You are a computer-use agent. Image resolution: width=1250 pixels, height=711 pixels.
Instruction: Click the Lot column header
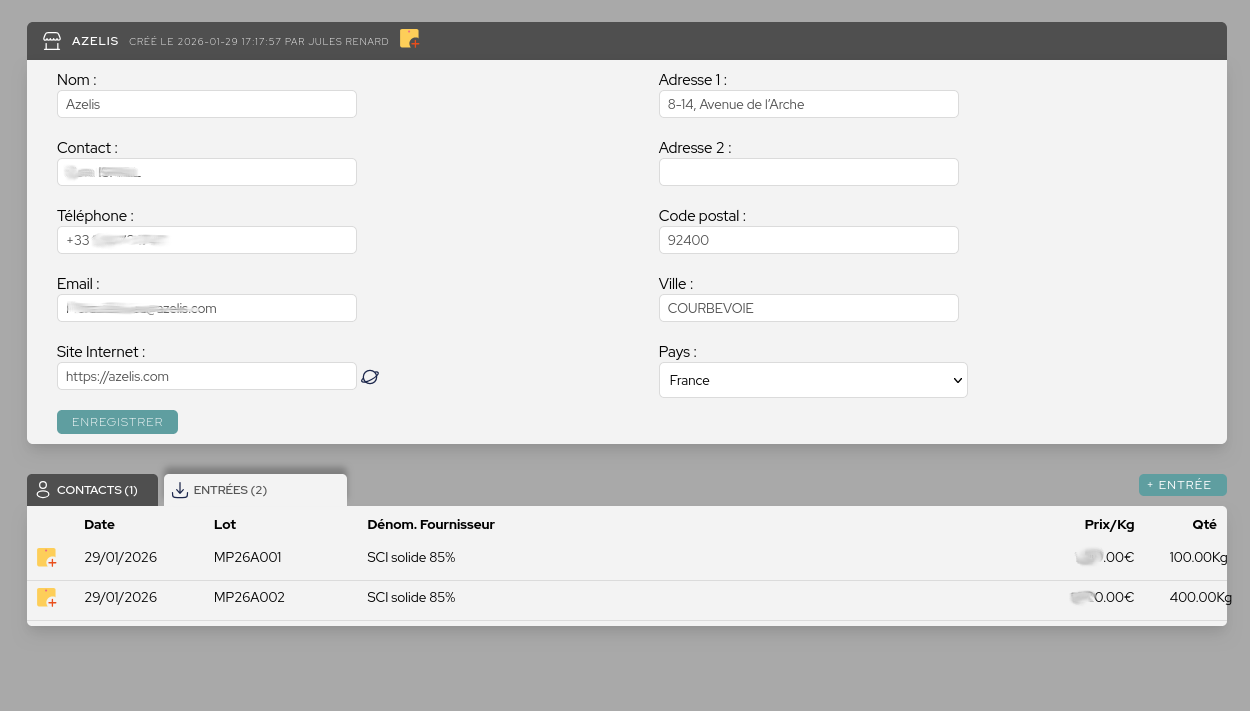tap(225, 524)
